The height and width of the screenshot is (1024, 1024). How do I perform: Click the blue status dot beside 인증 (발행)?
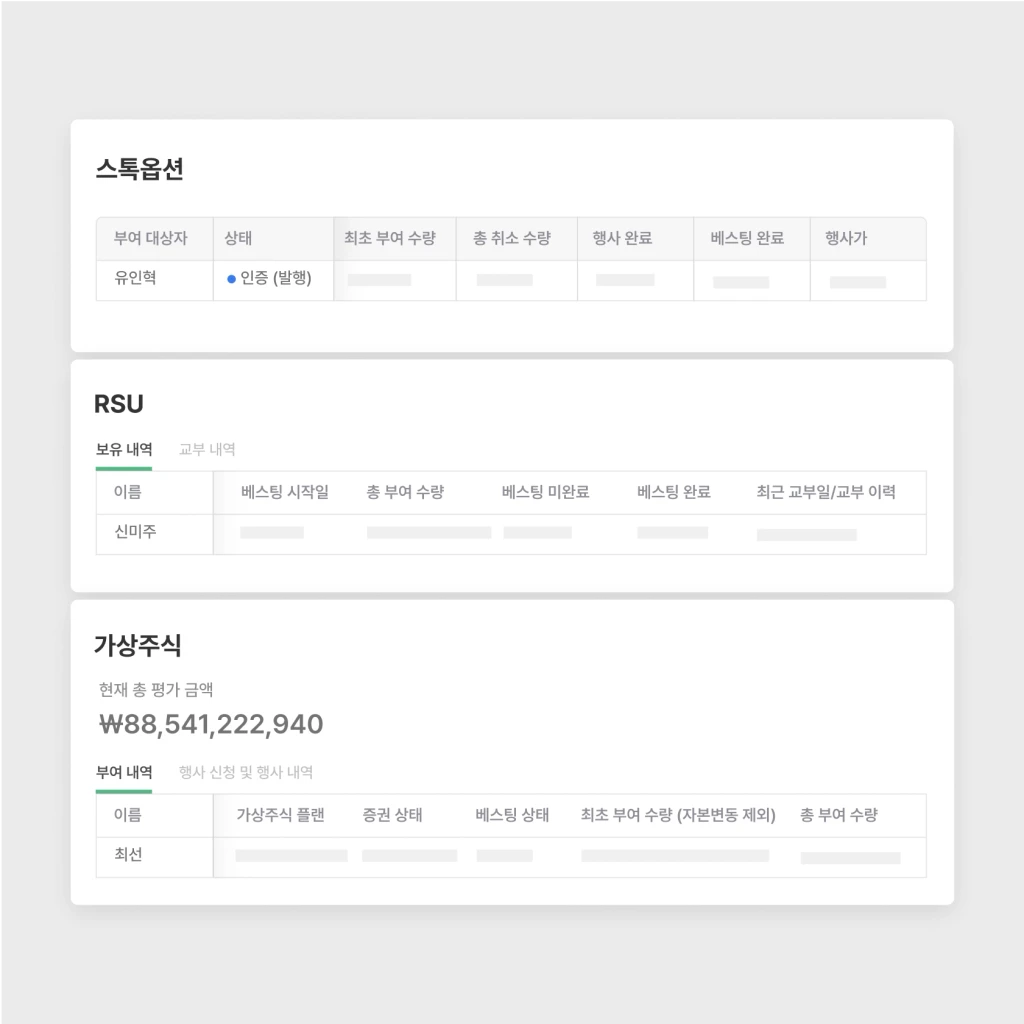tap(231, 279)
